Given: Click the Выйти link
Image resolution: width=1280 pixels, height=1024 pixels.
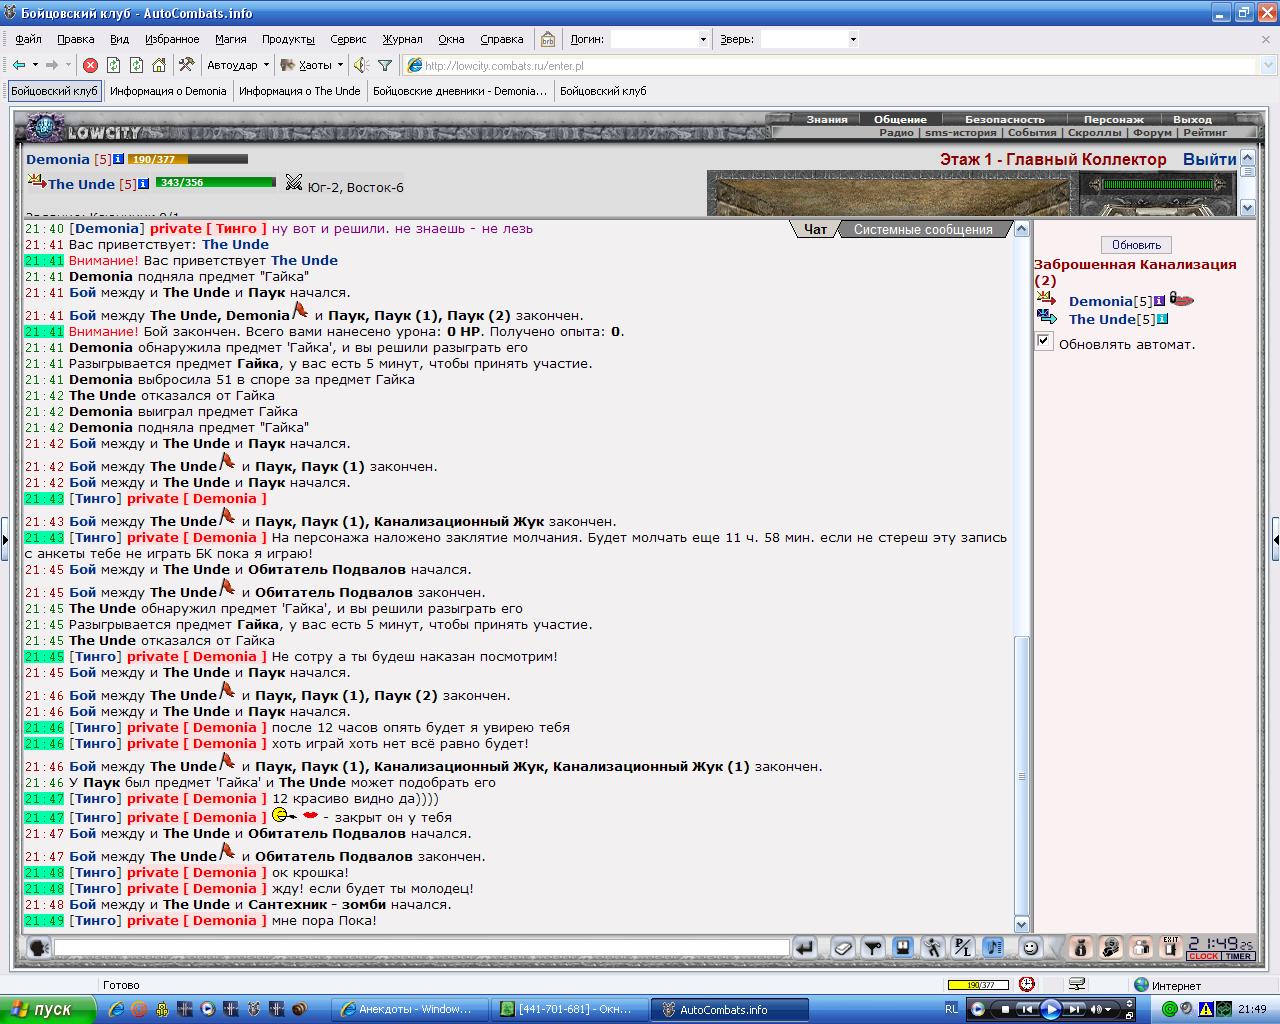Looking at the screenshot, I should point(1209,159).
